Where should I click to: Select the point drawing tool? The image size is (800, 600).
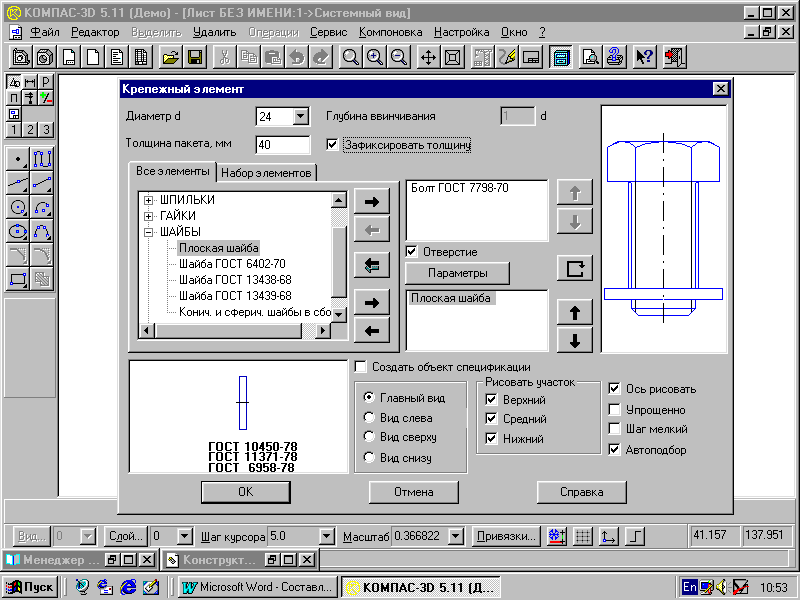[x=18, y=159]
